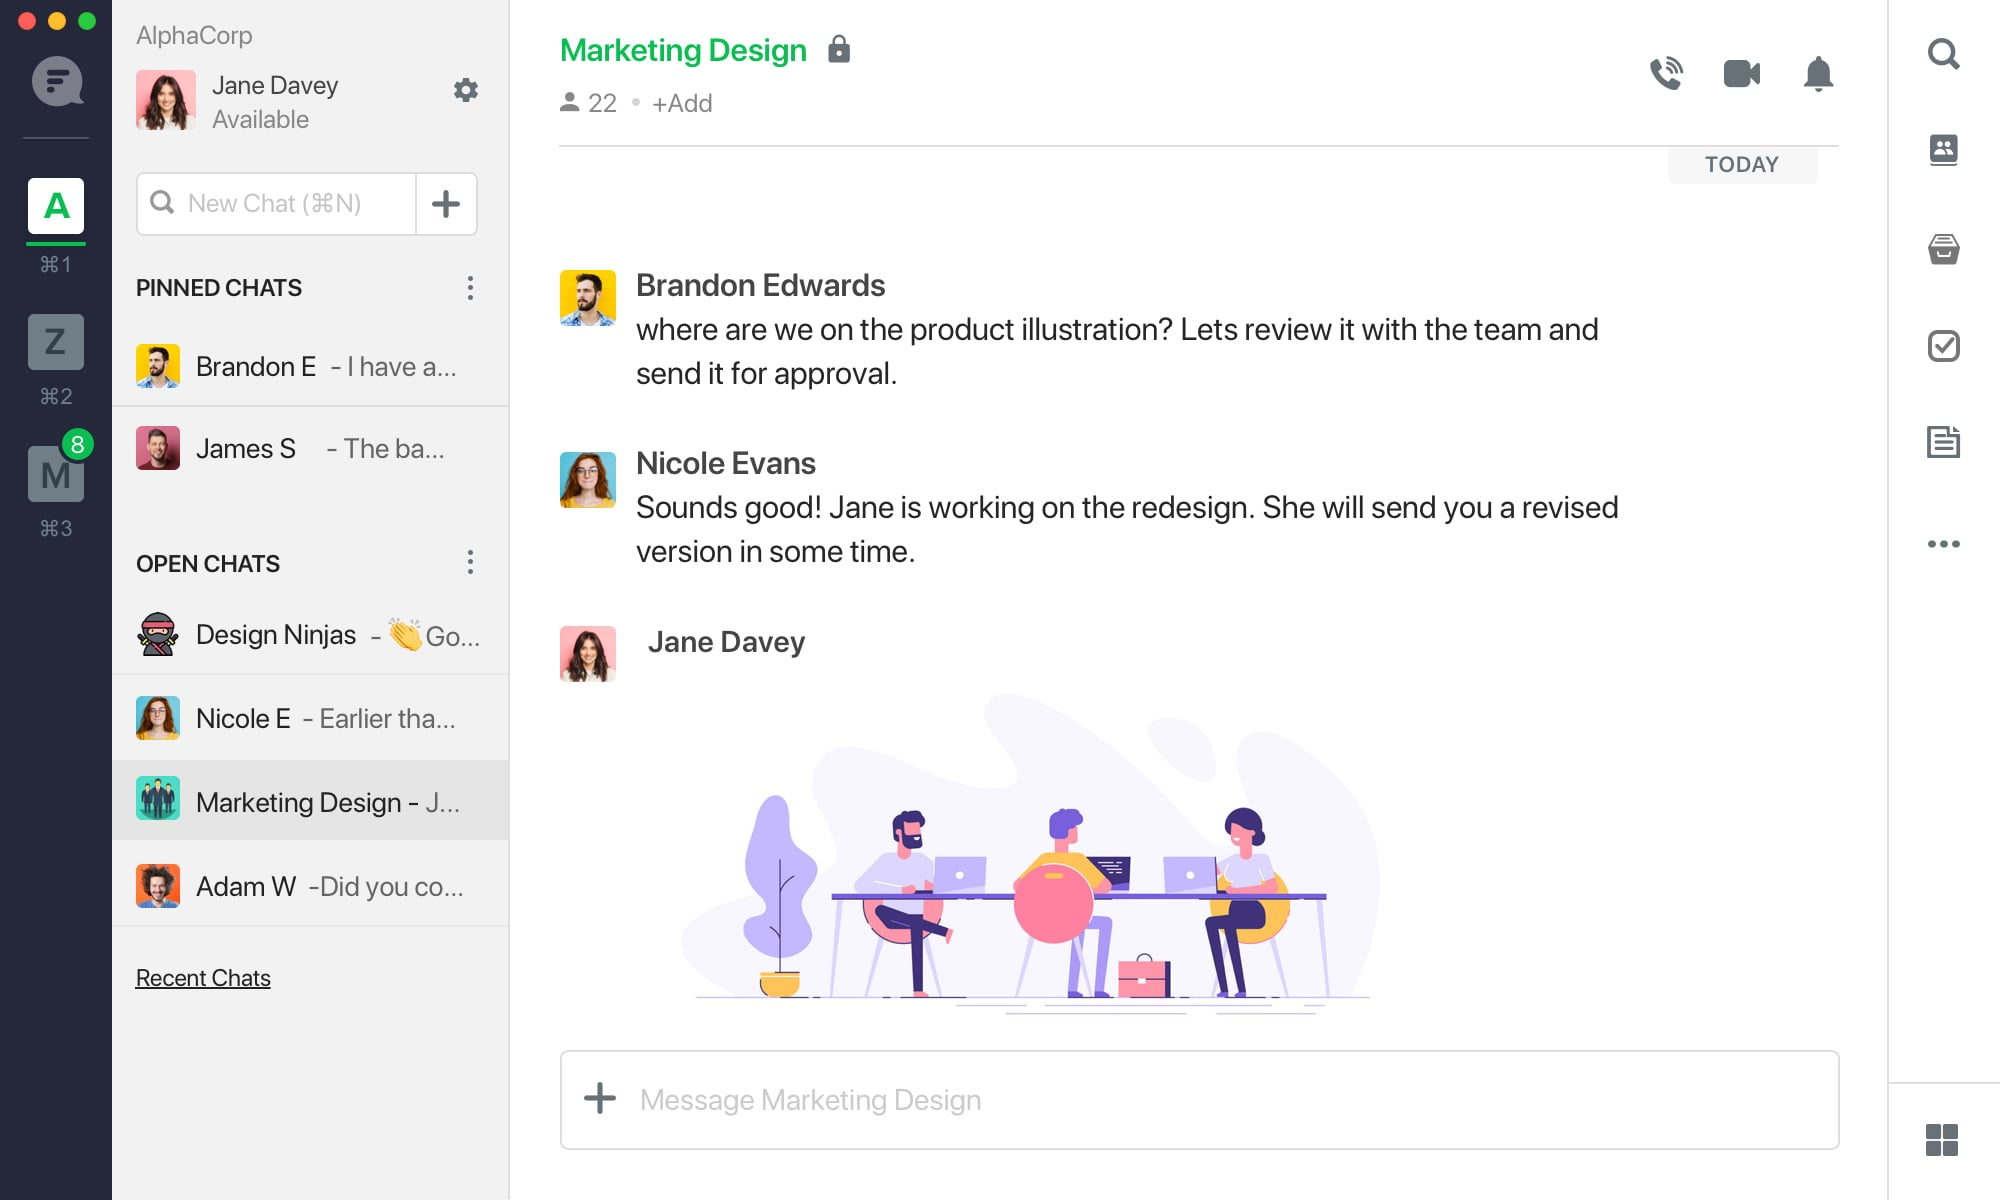Viewport: 2000px width, 1200px height.
Task: Open the apps grid icon at bottom right
Action: [x=1943, y=1137]
